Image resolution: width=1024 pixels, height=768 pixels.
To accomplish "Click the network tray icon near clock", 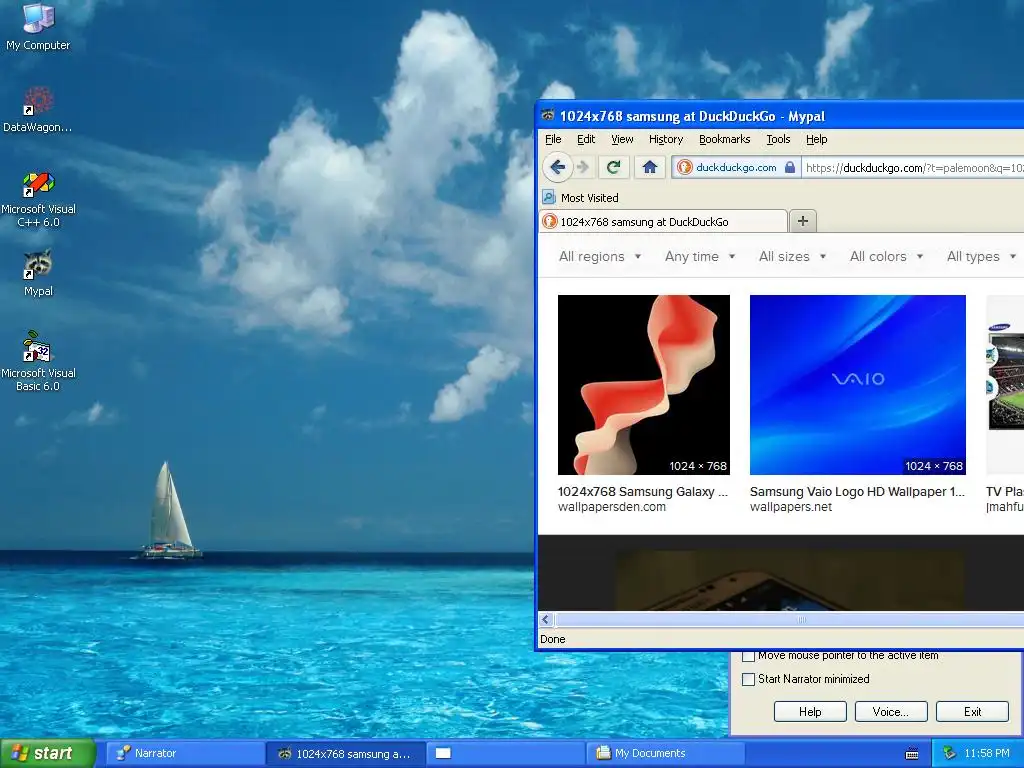I will point(949,753).
